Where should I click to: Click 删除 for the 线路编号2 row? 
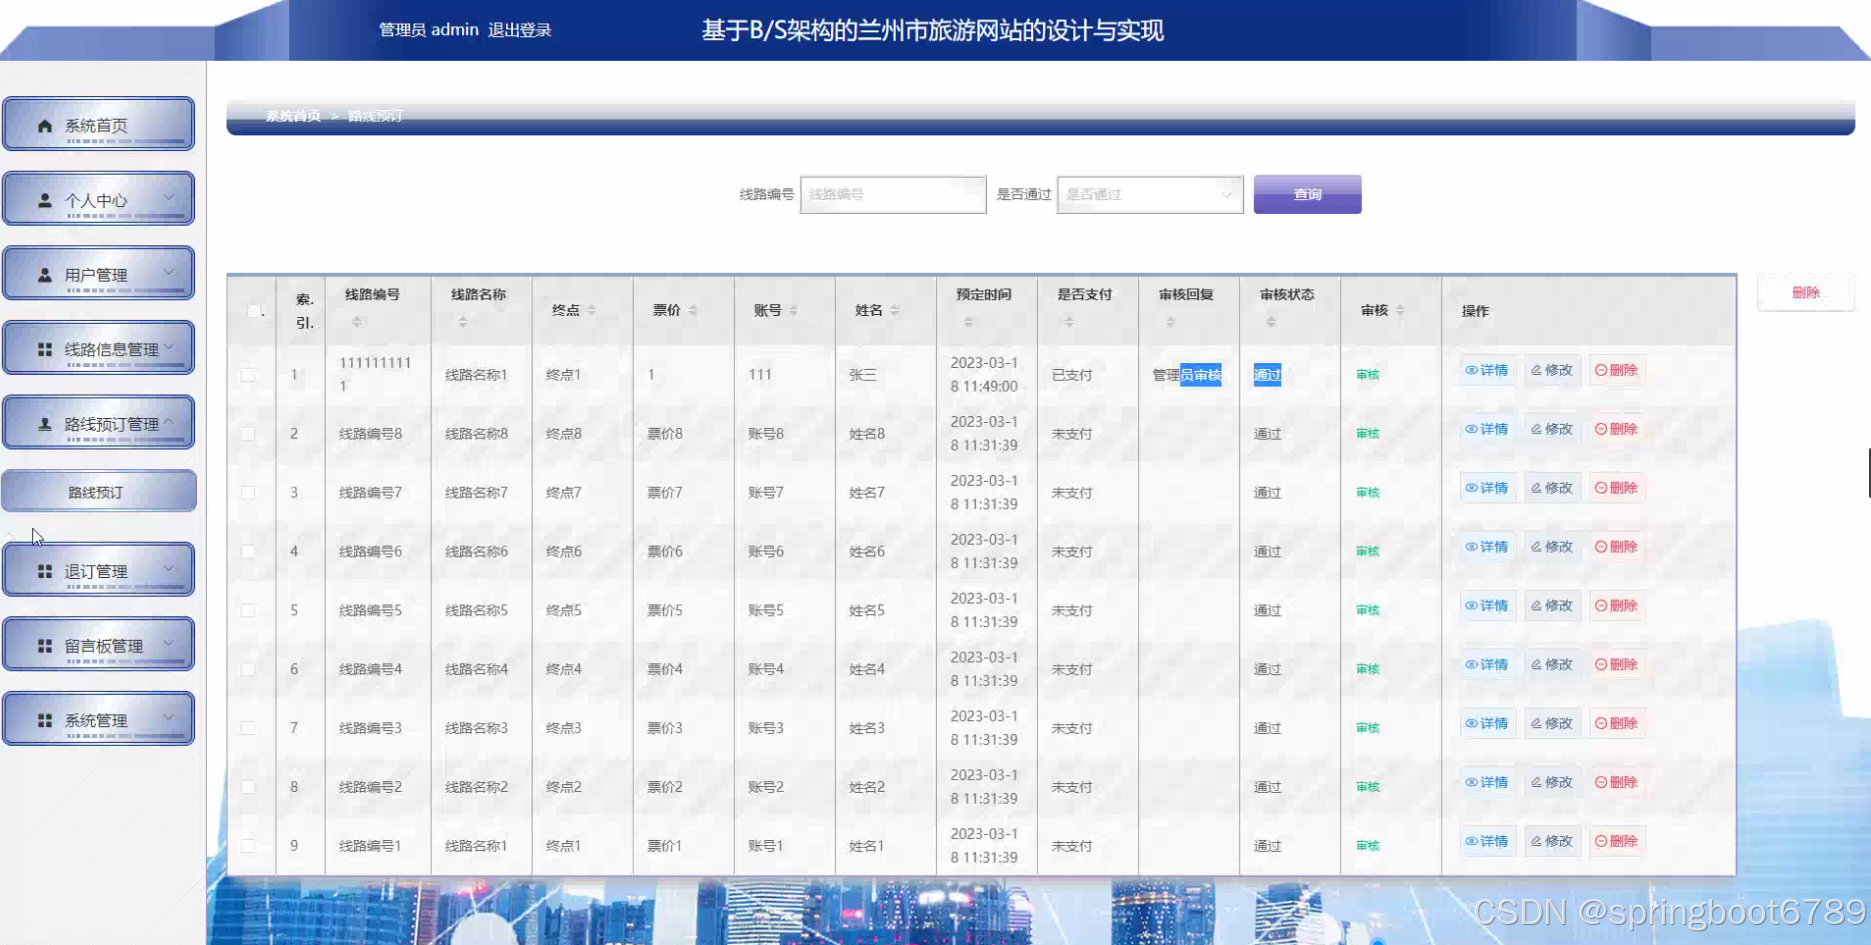pos(1617,782)
